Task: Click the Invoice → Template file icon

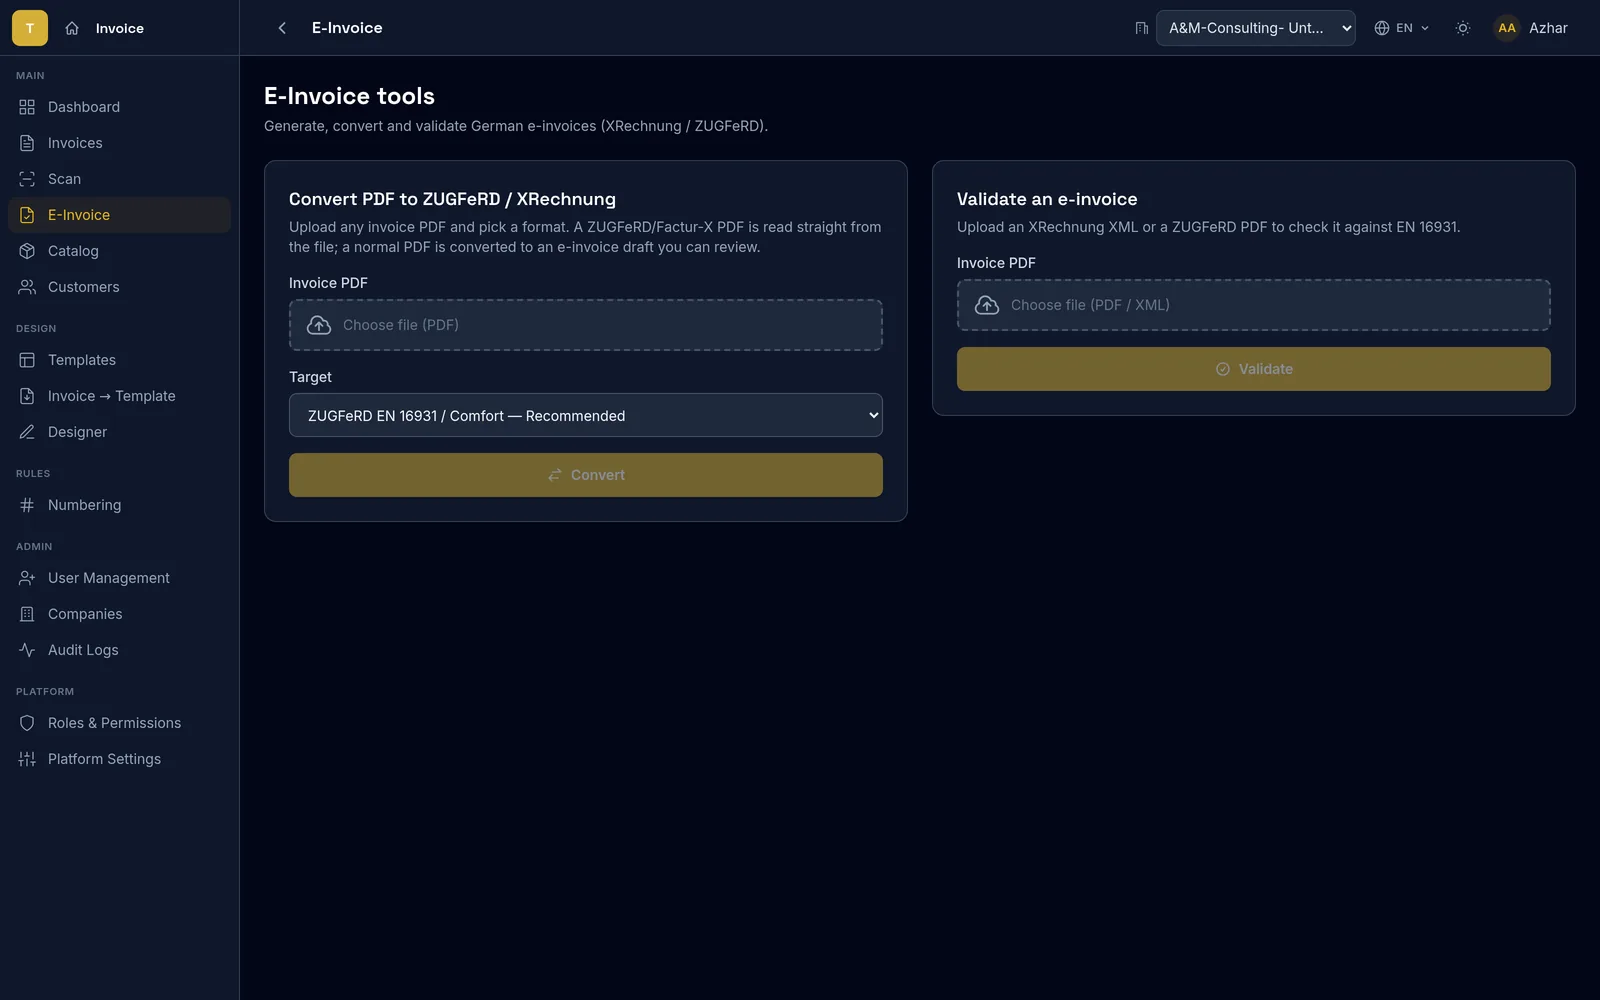Action: 27,396
